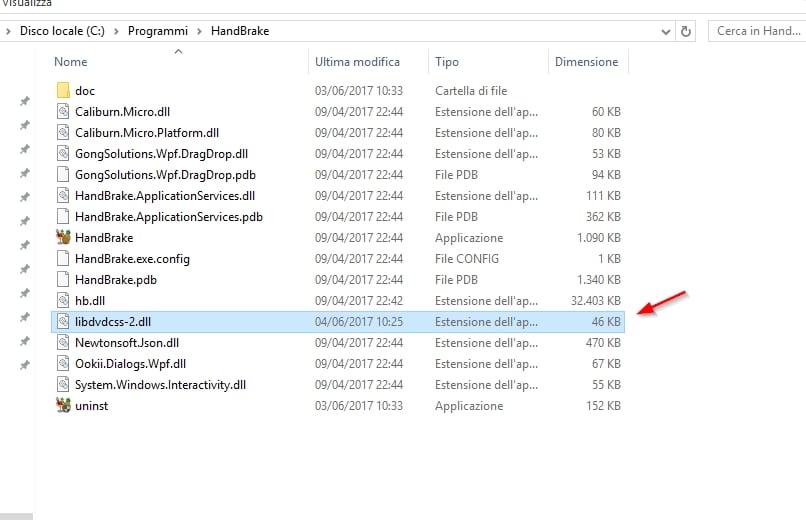
Task: Click the type label File CONFIG
Action: coord(467,258)
